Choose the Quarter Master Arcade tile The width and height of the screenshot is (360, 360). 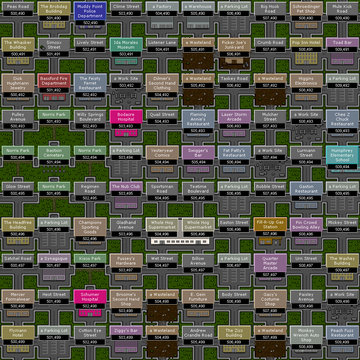pos(270,263)
